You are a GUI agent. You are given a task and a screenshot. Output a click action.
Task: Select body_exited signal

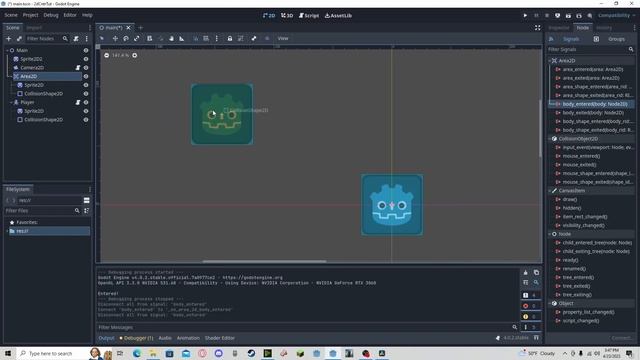point(593,113)
